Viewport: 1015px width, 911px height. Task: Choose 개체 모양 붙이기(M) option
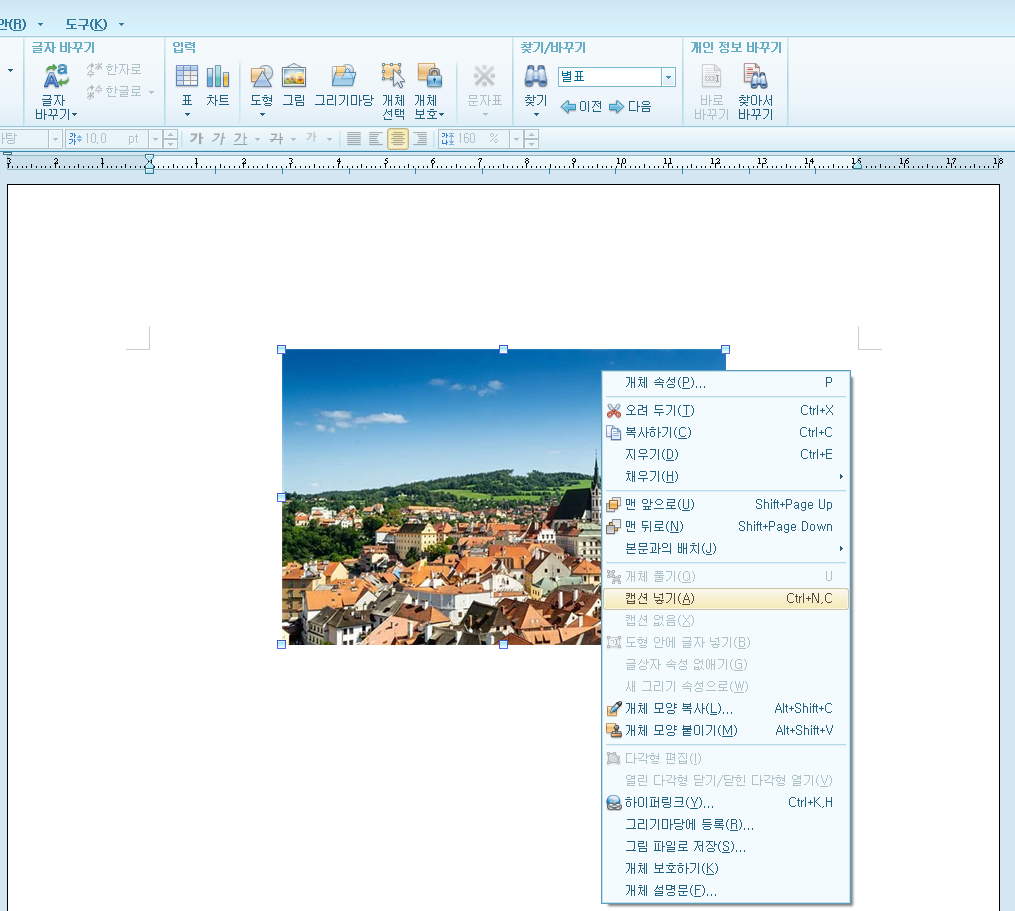(726, 730)
